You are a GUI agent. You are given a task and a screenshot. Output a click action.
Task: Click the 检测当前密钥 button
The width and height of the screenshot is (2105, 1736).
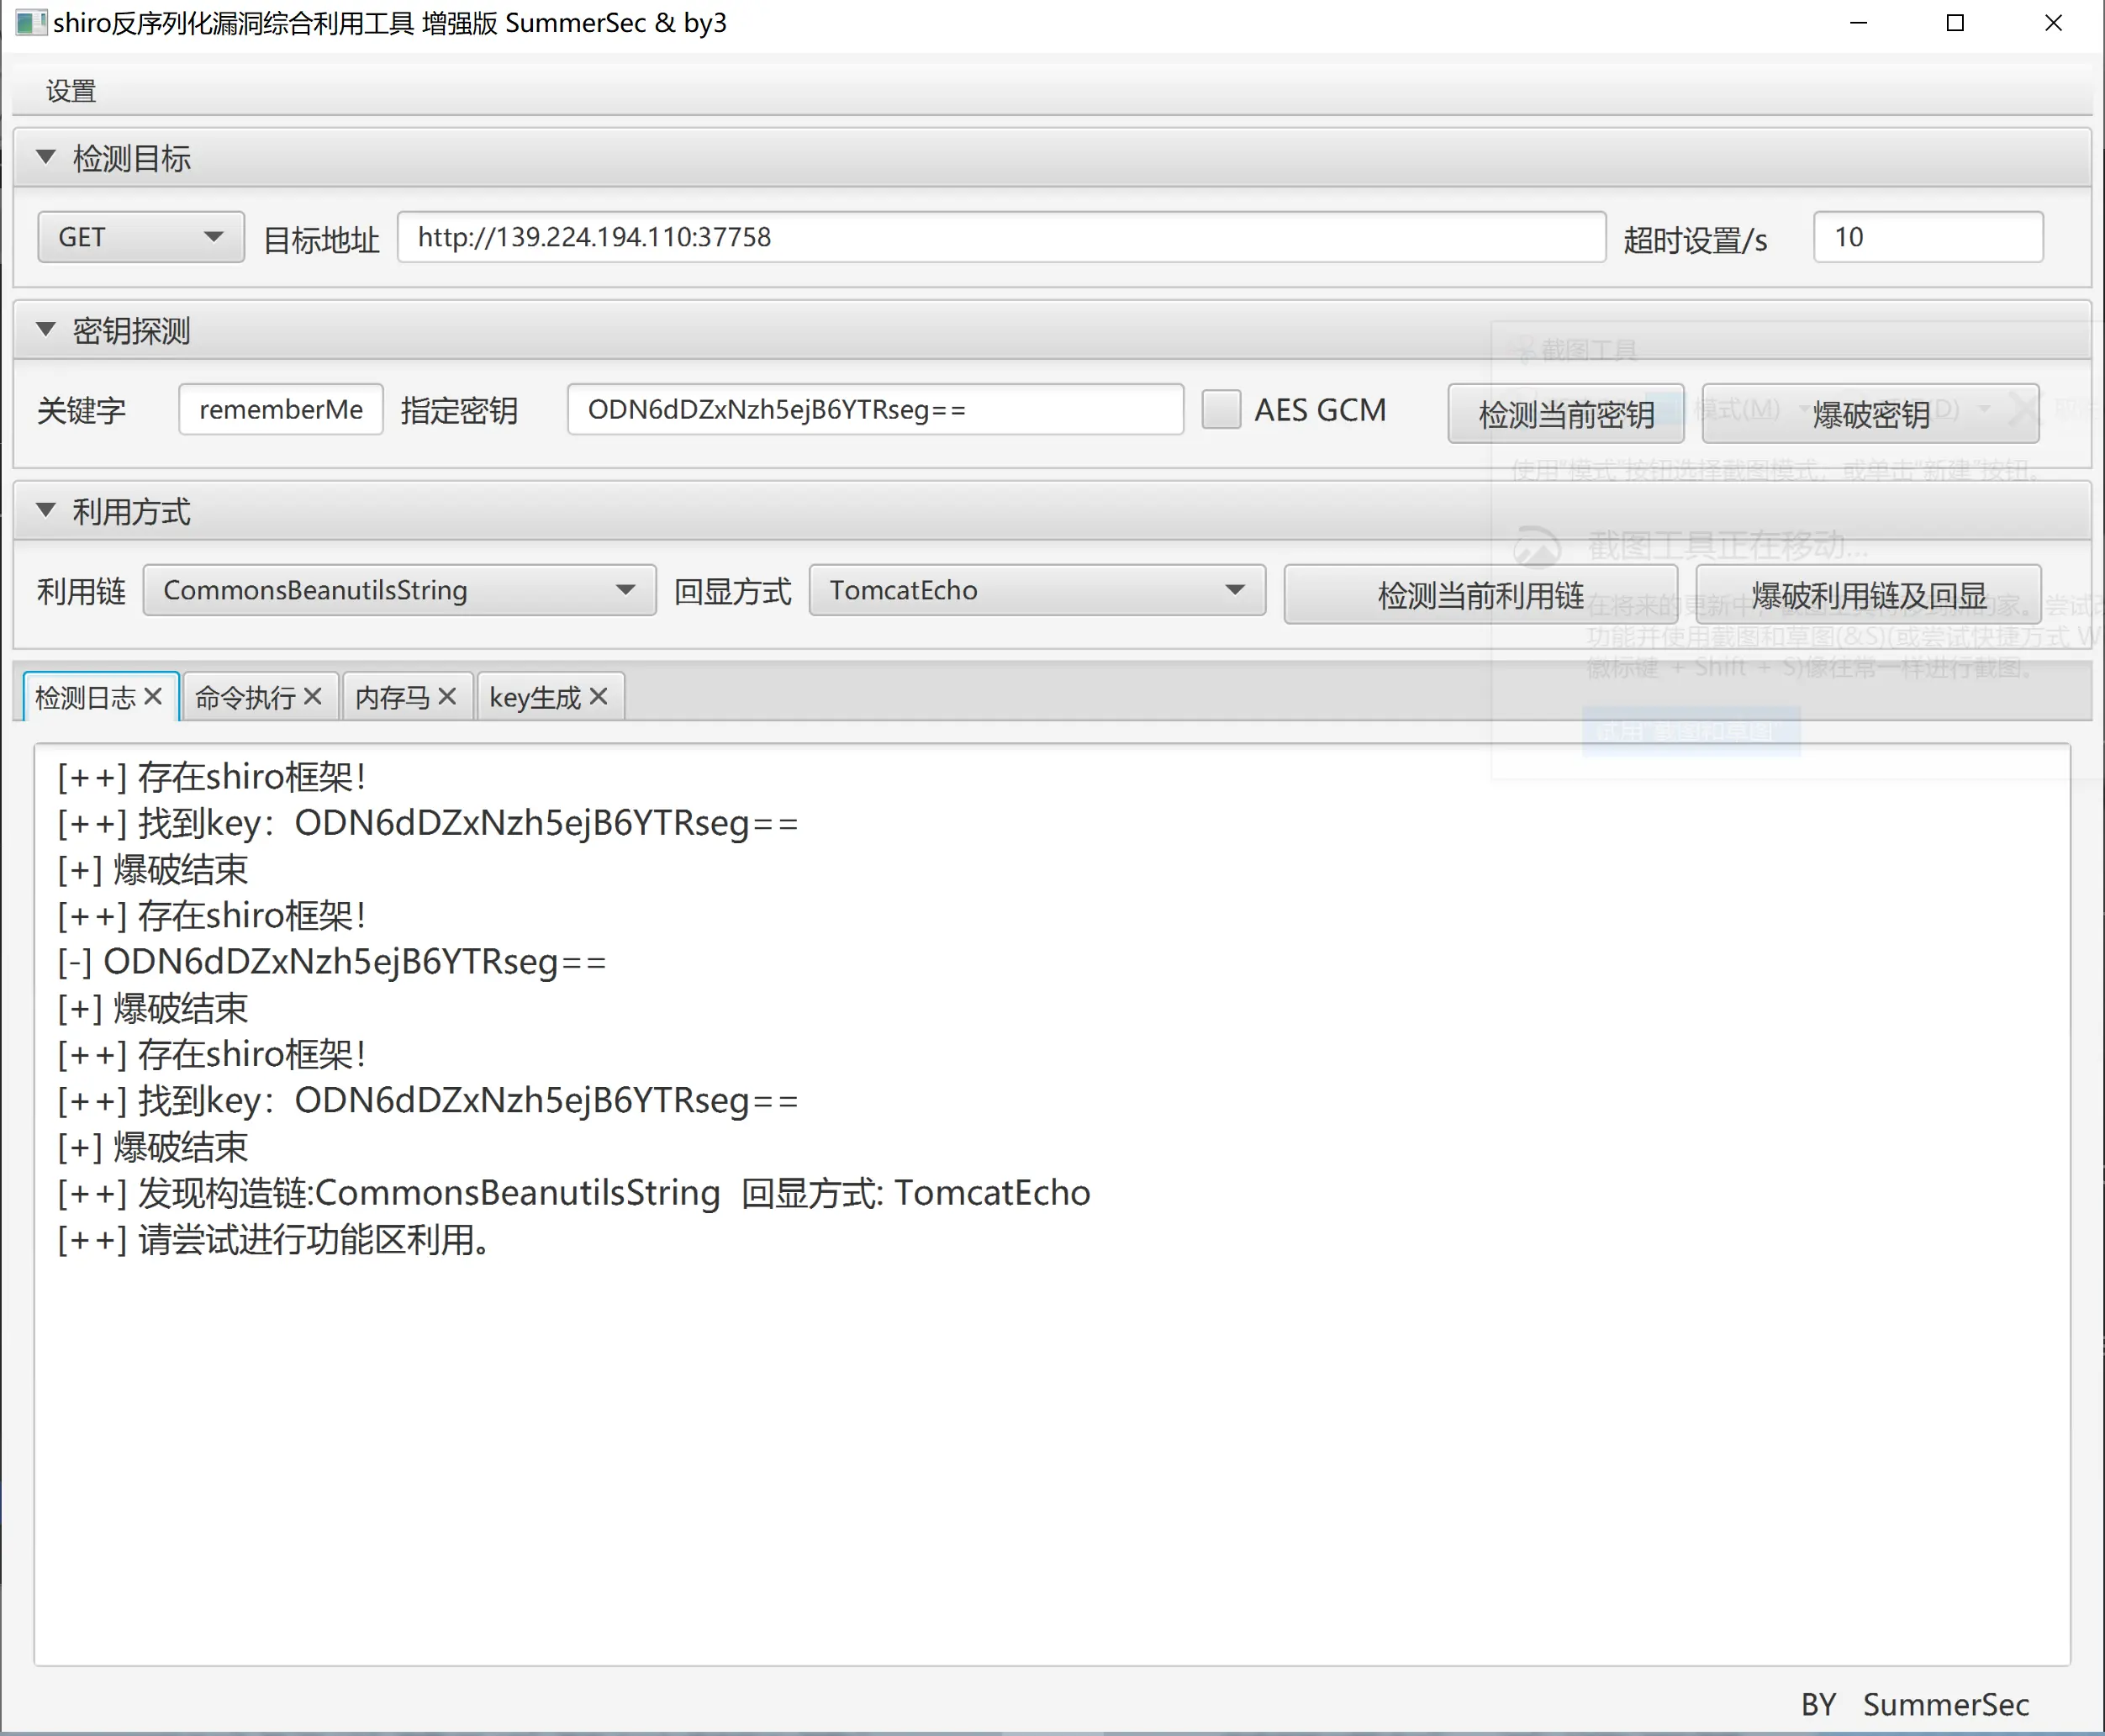(x=1566, y=413)
